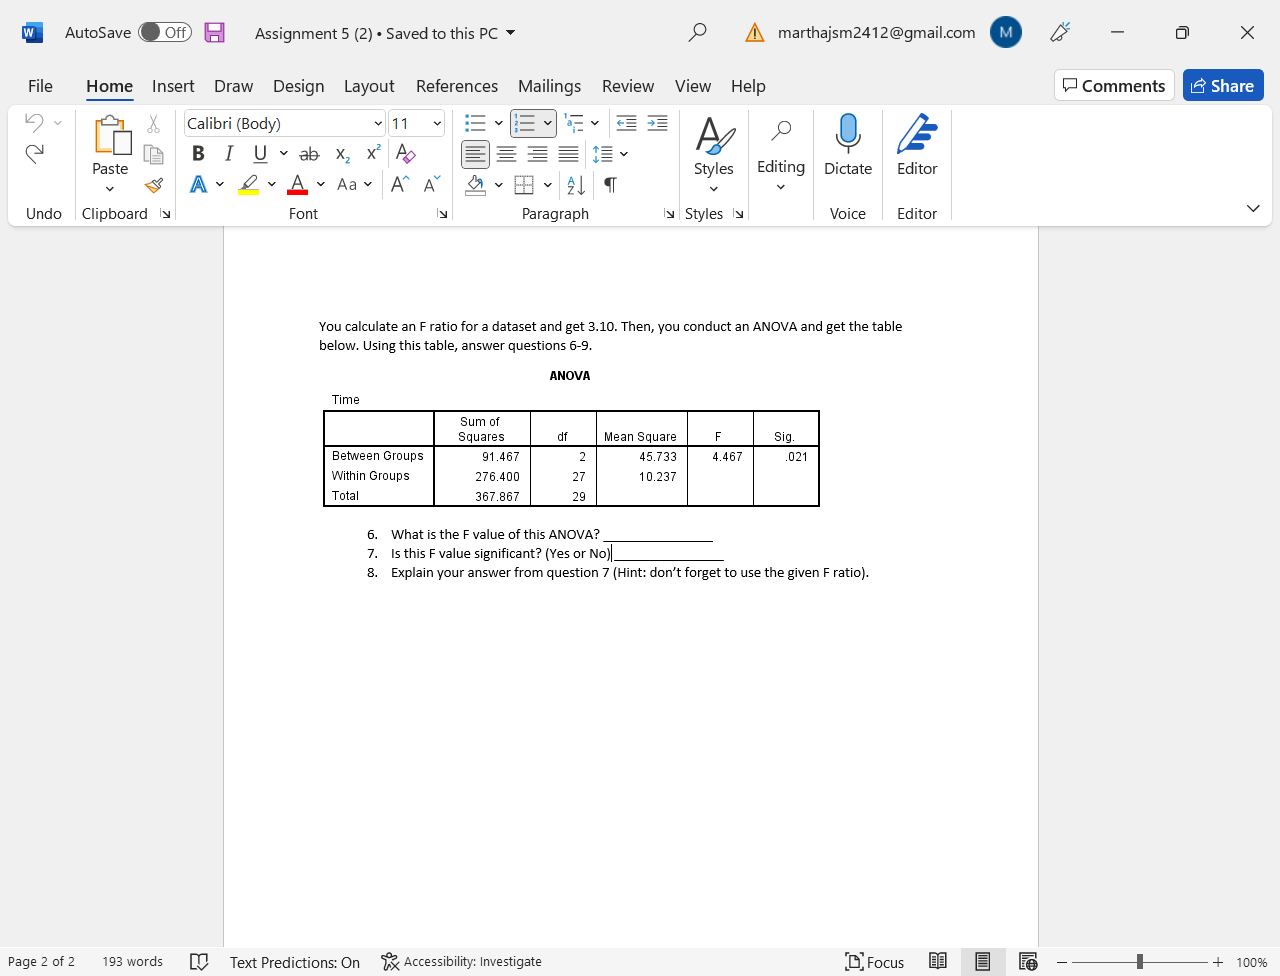Open the Mailings tab
Viewport: 1280px width, 976px height.
[549, 86]
